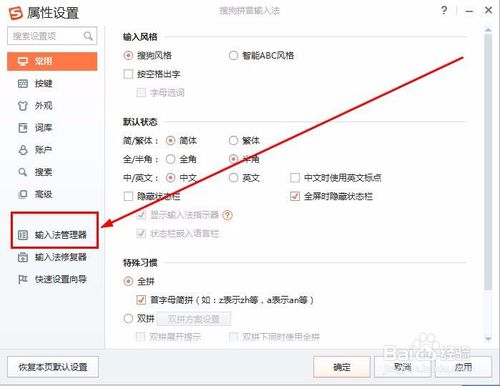Set default language to 英文

click(x=233, y=178)
